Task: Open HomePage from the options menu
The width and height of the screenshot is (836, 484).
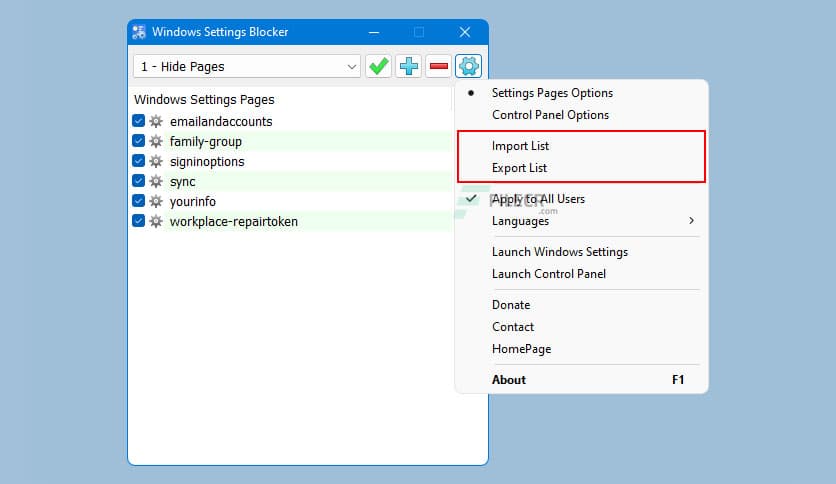Action: [x=581, y=349]
